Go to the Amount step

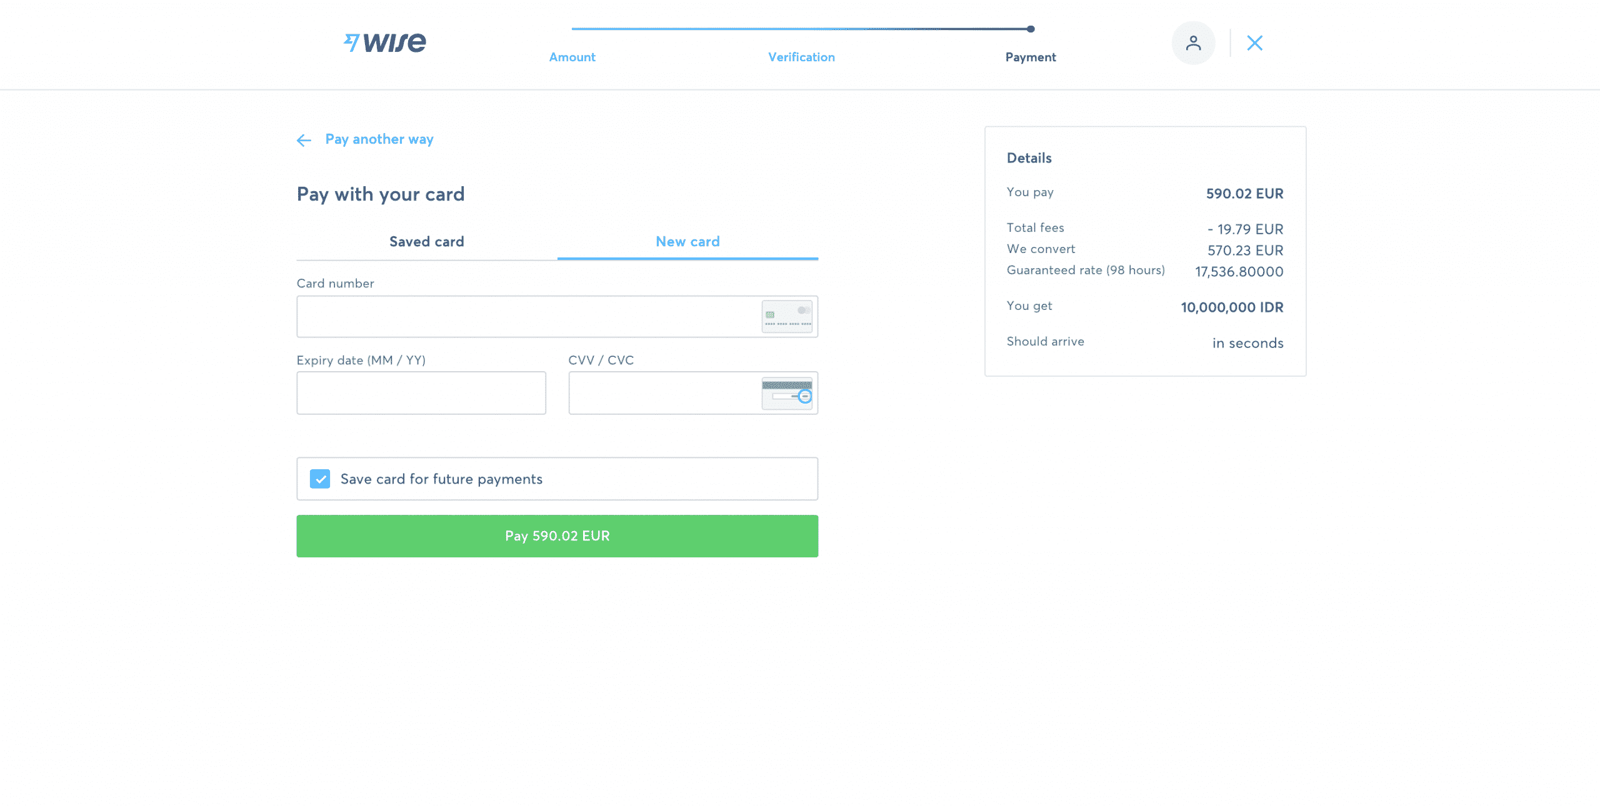coord(572,57)
